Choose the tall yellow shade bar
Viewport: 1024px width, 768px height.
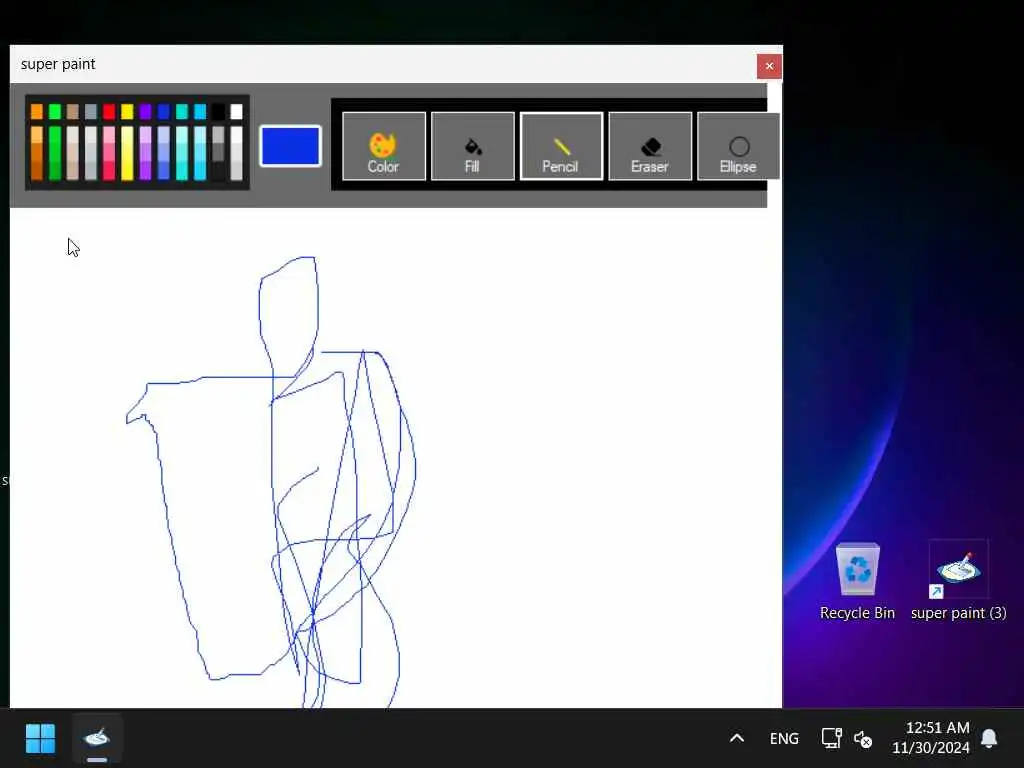(127, 153)
